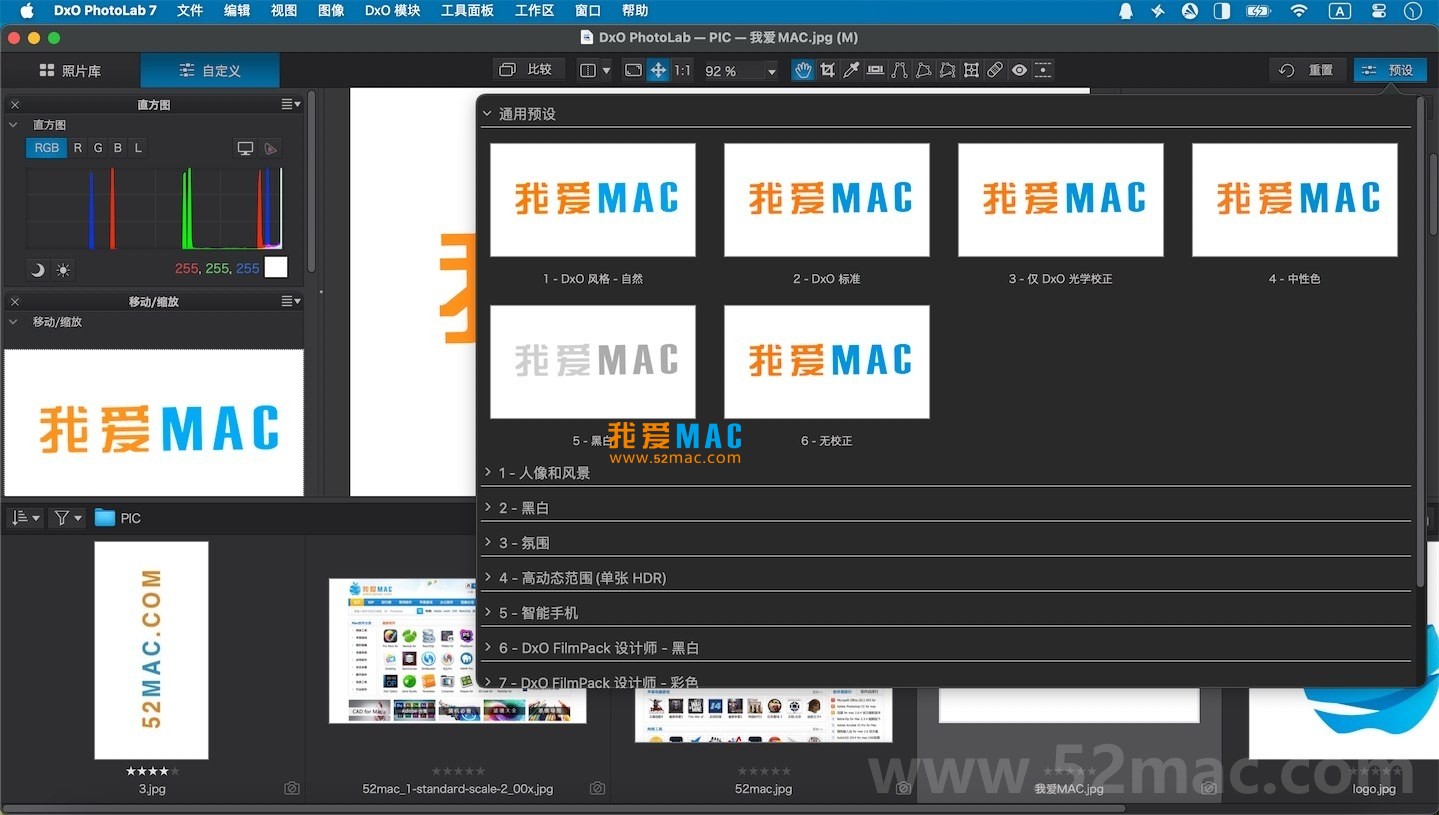This screenshot has width=1439, height=815.
Task: Click the PIC folder icon
Action: (x=105, y=518)
